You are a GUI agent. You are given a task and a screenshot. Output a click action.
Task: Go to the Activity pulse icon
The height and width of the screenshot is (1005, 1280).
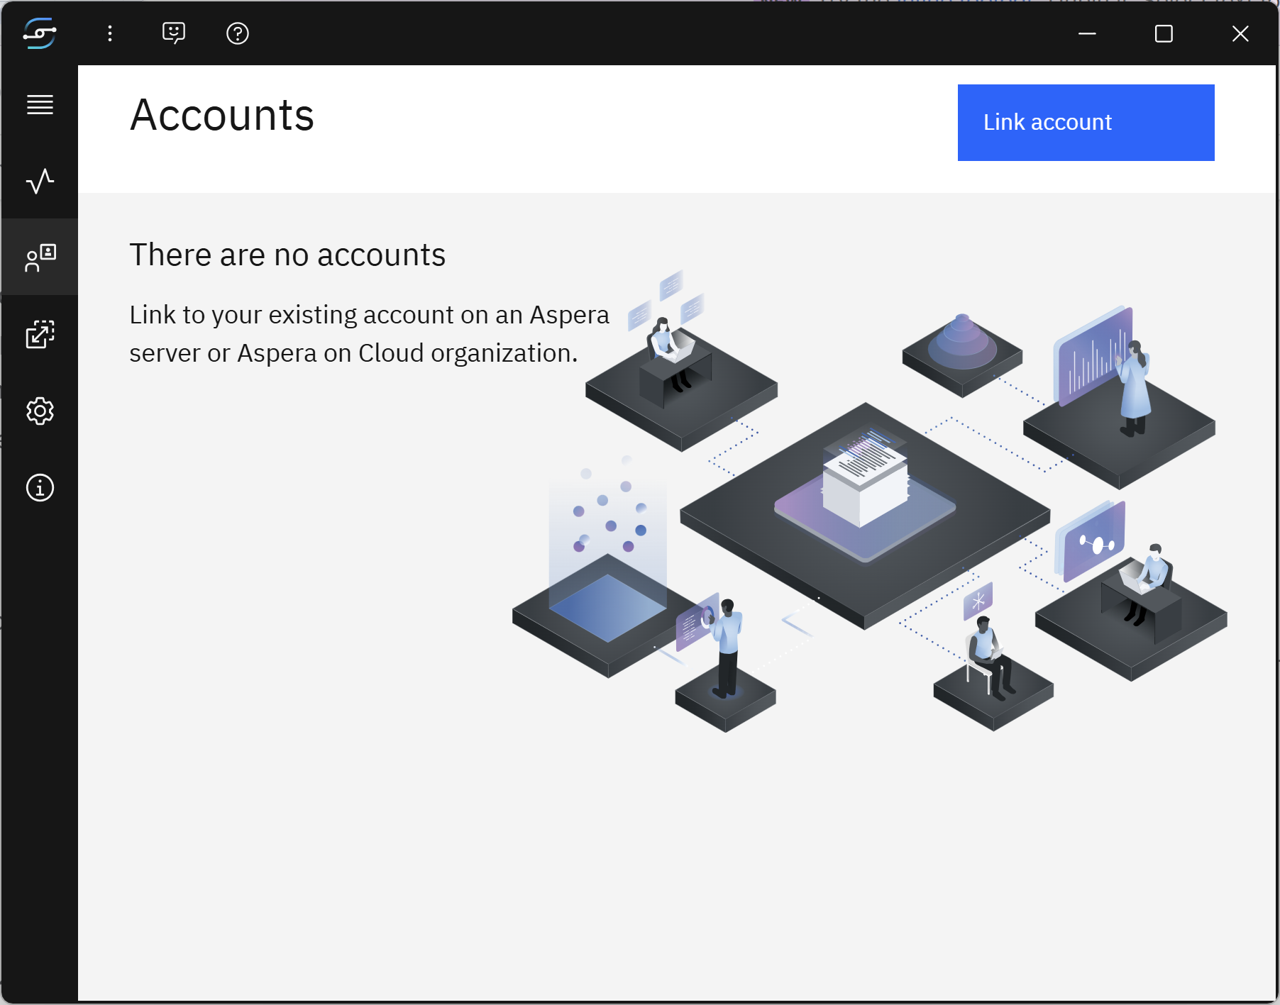(x=40, y=181)
